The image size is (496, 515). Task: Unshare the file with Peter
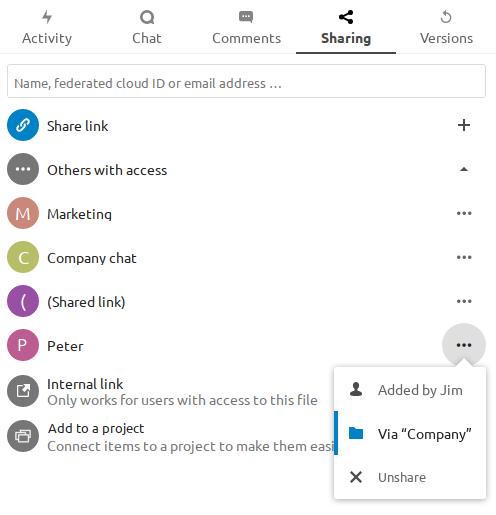click(x=410, y=477)
